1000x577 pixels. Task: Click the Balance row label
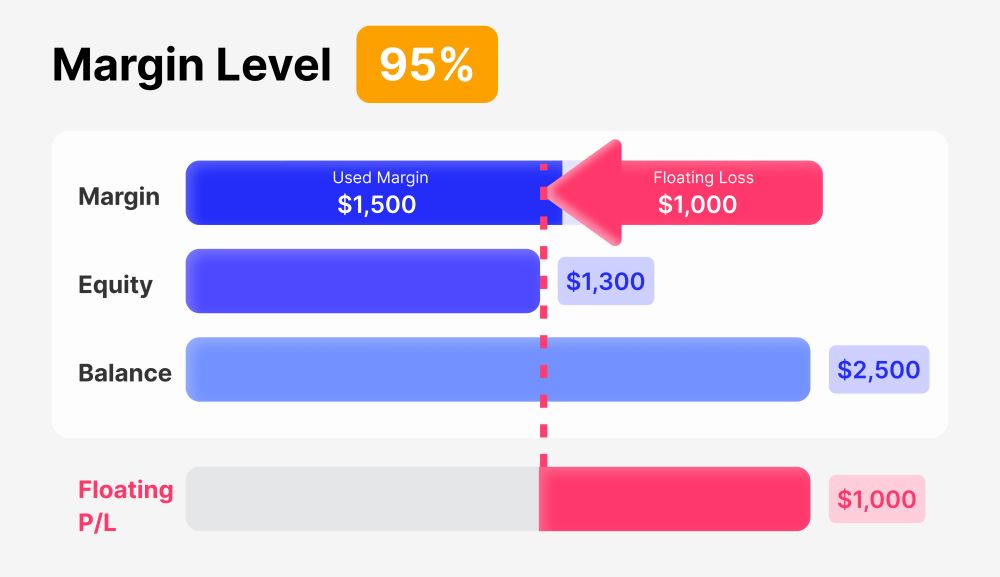(125, 373)
